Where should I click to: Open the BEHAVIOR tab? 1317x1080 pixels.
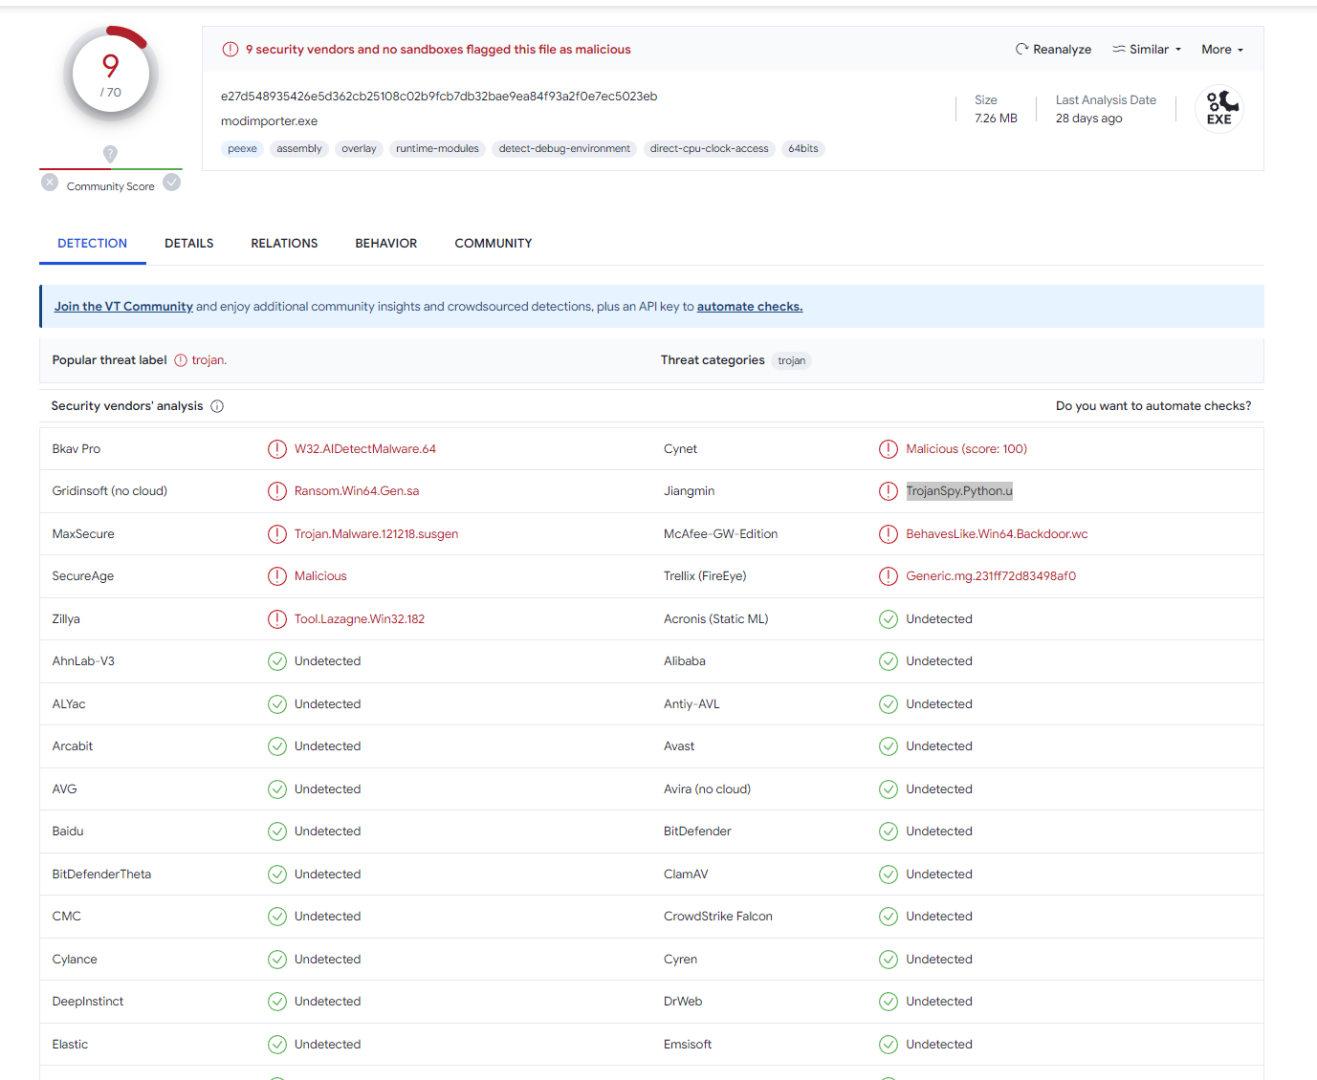point(386,243)
